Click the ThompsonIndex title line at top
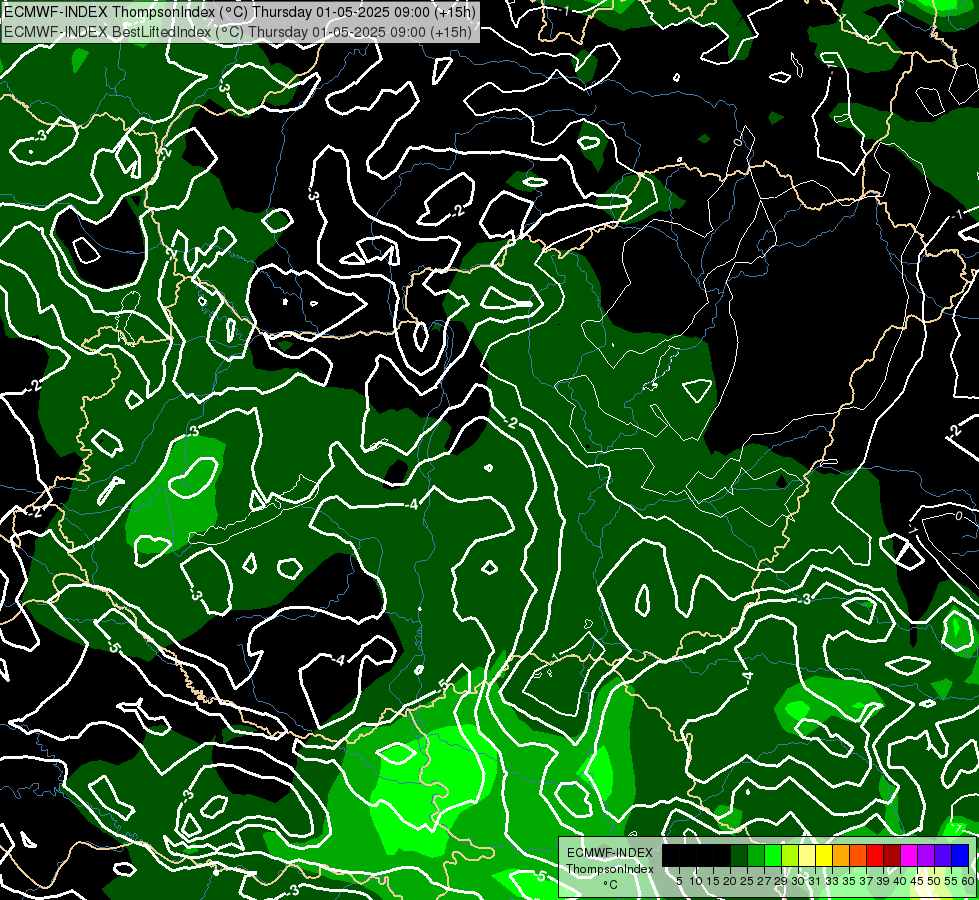Screen dimensions: 979x900 click(239, 12)
